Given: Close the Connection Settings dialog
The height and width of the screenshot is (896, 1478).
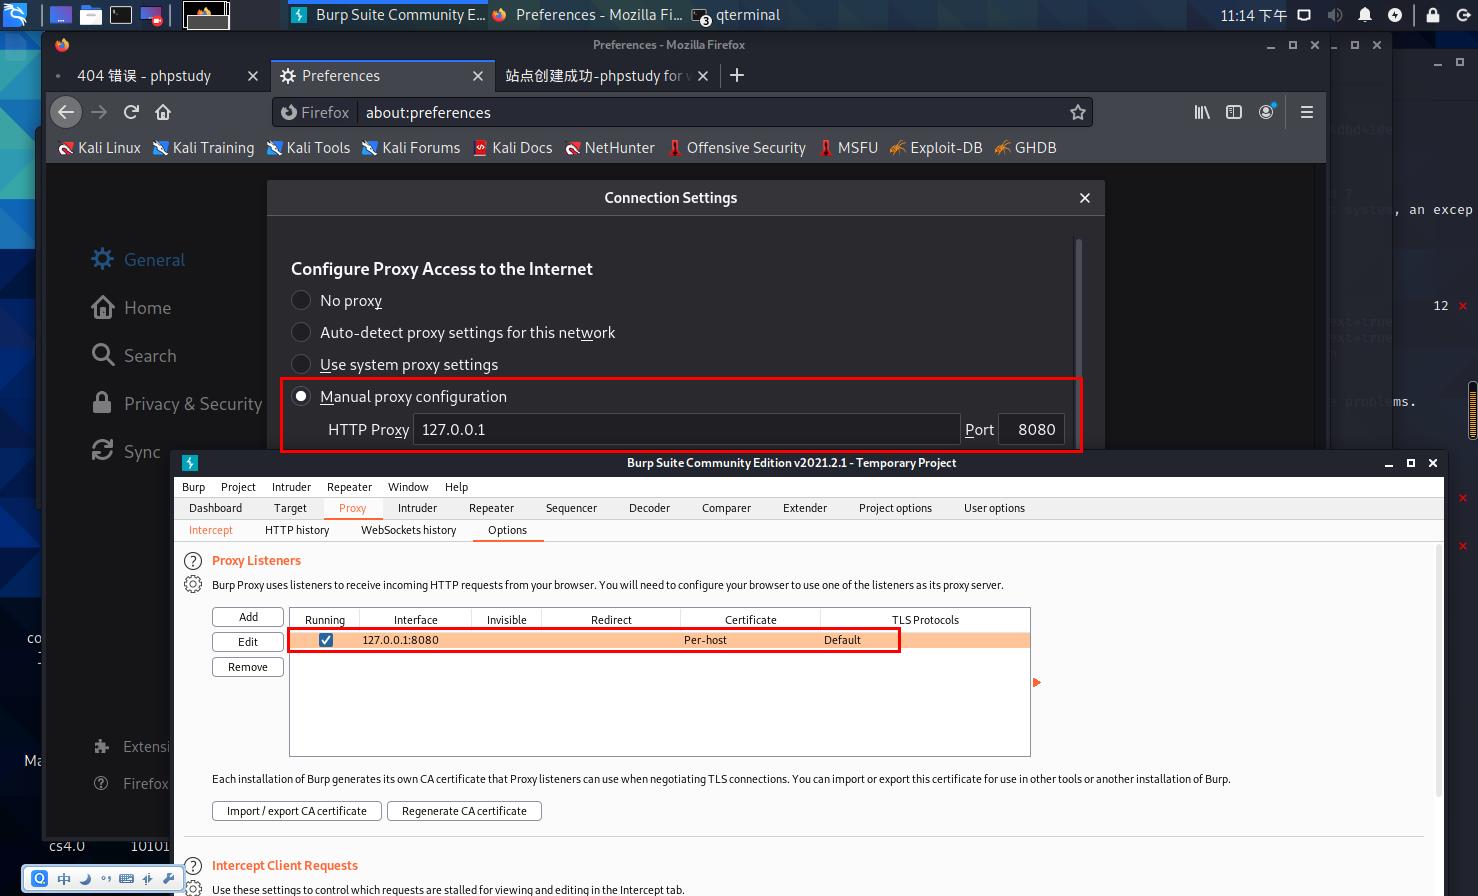Looking at the screenshot, I should (1084, 198).
